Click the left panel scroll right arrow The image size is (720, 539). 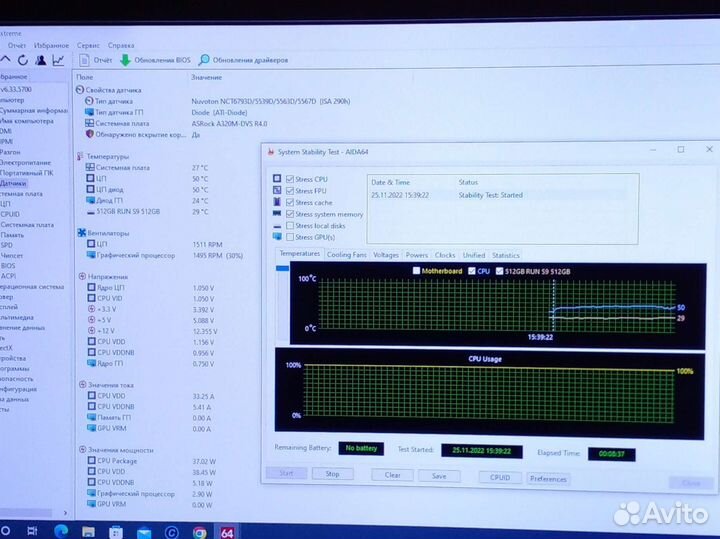pyautogui.click(x=65, y=513)
